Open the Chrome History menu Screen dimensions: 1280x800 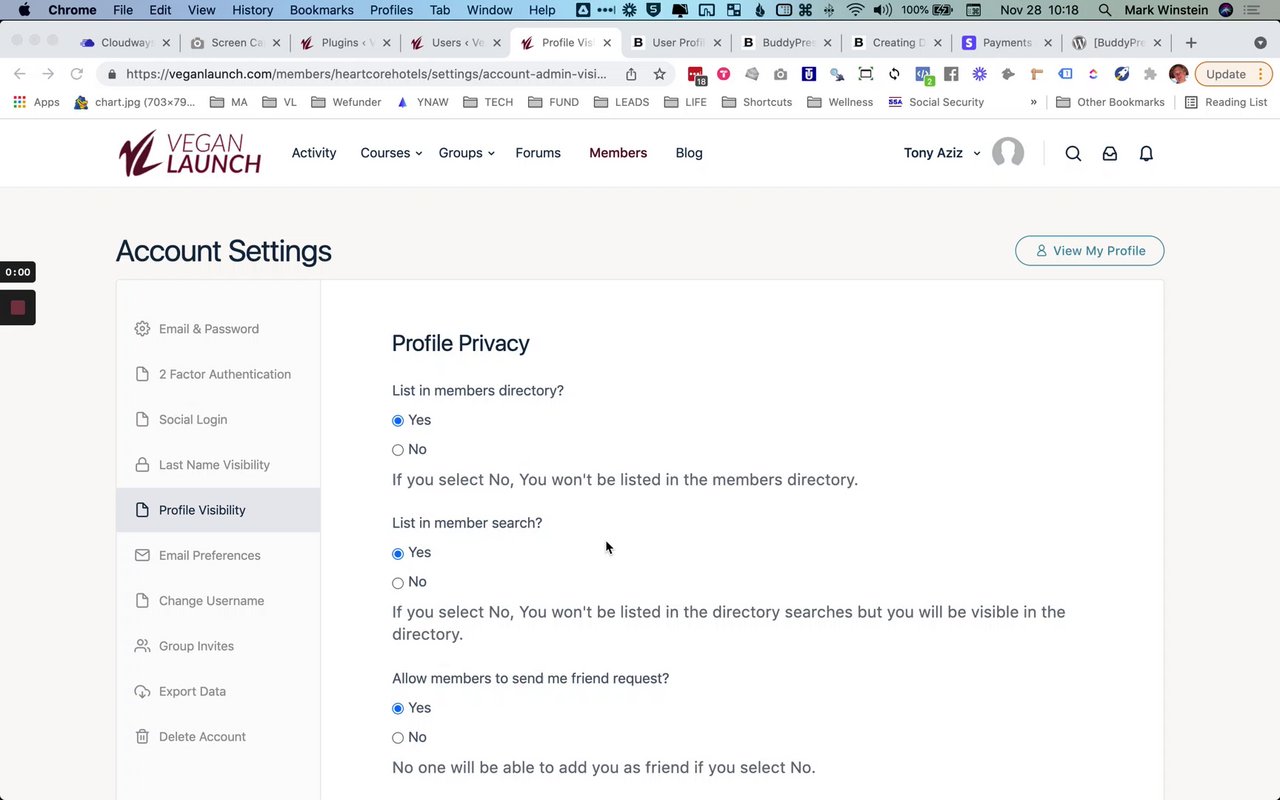click(252, 10)
